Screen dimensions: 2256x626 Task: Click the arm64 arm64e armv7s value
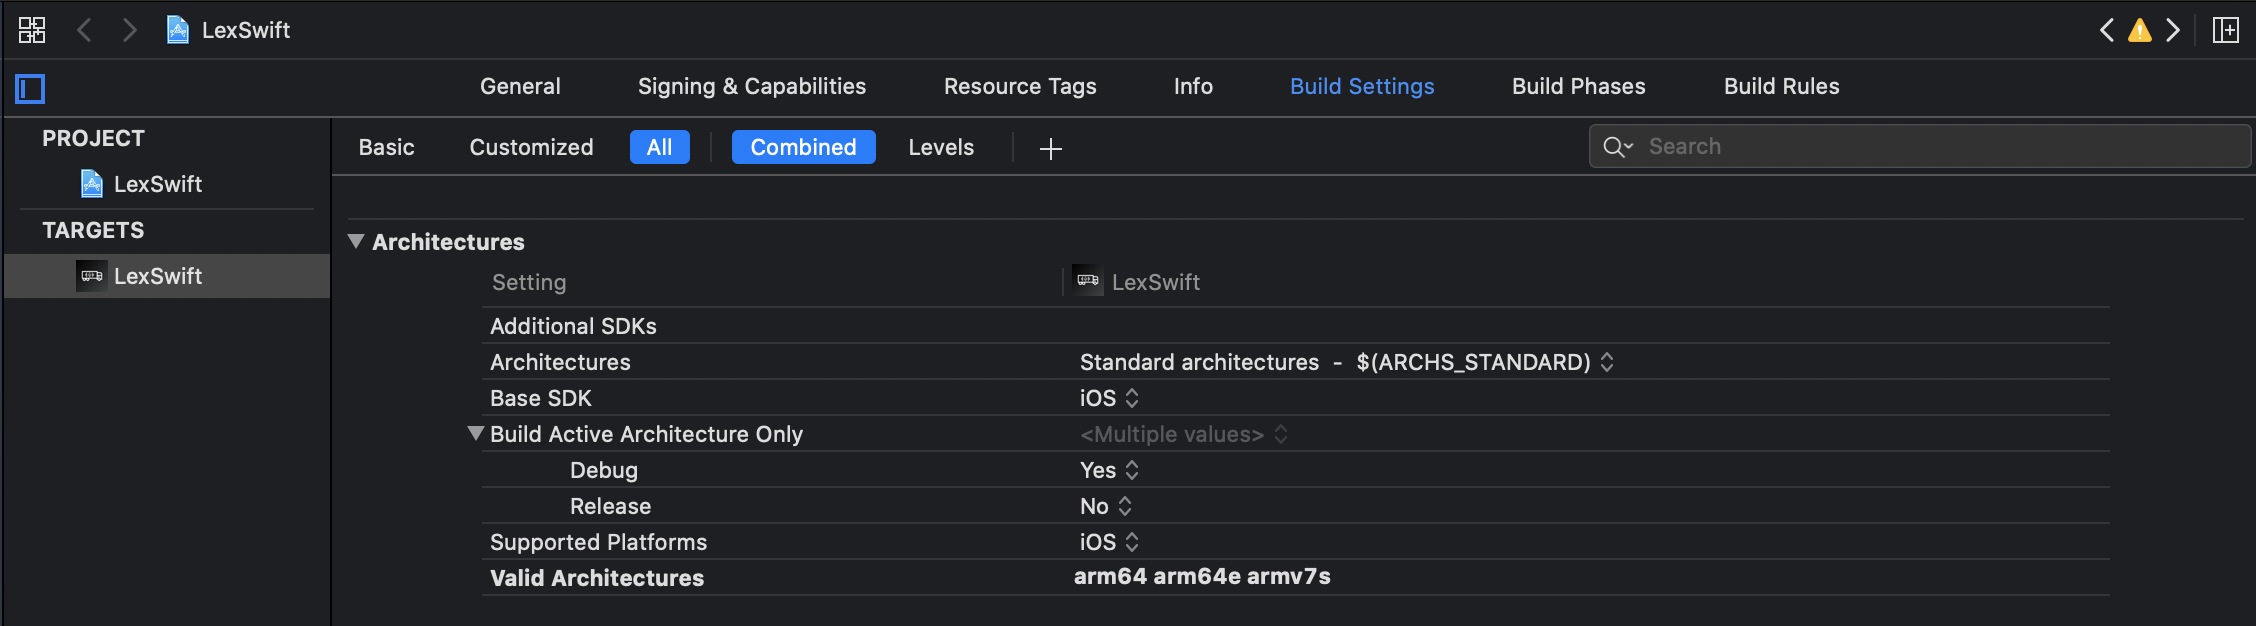point(1202,576)
